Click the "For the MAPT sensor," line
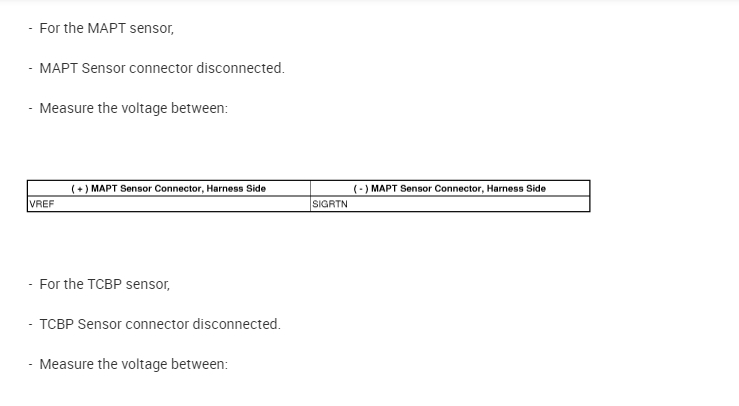This screenshot has width=739, height=406. 106,28
